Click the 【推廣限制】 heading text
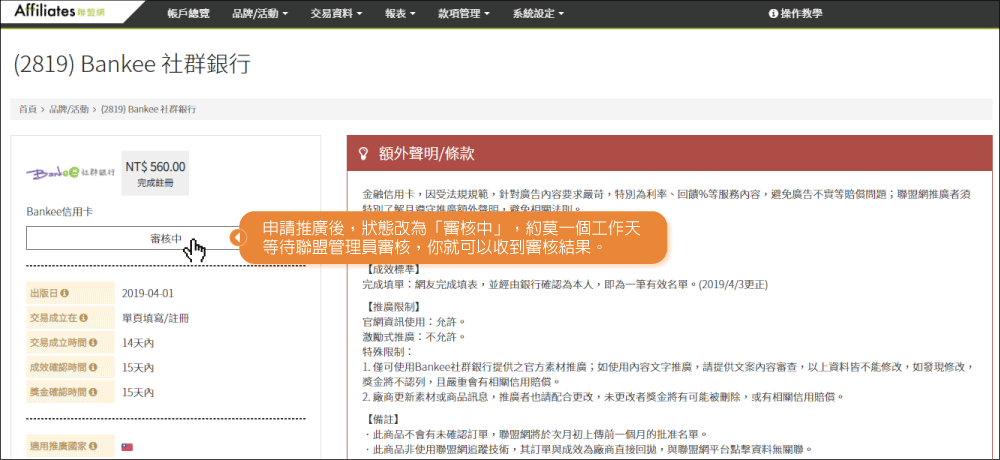1000x460 pixels. pyautogui.click(x=393, y=306)
